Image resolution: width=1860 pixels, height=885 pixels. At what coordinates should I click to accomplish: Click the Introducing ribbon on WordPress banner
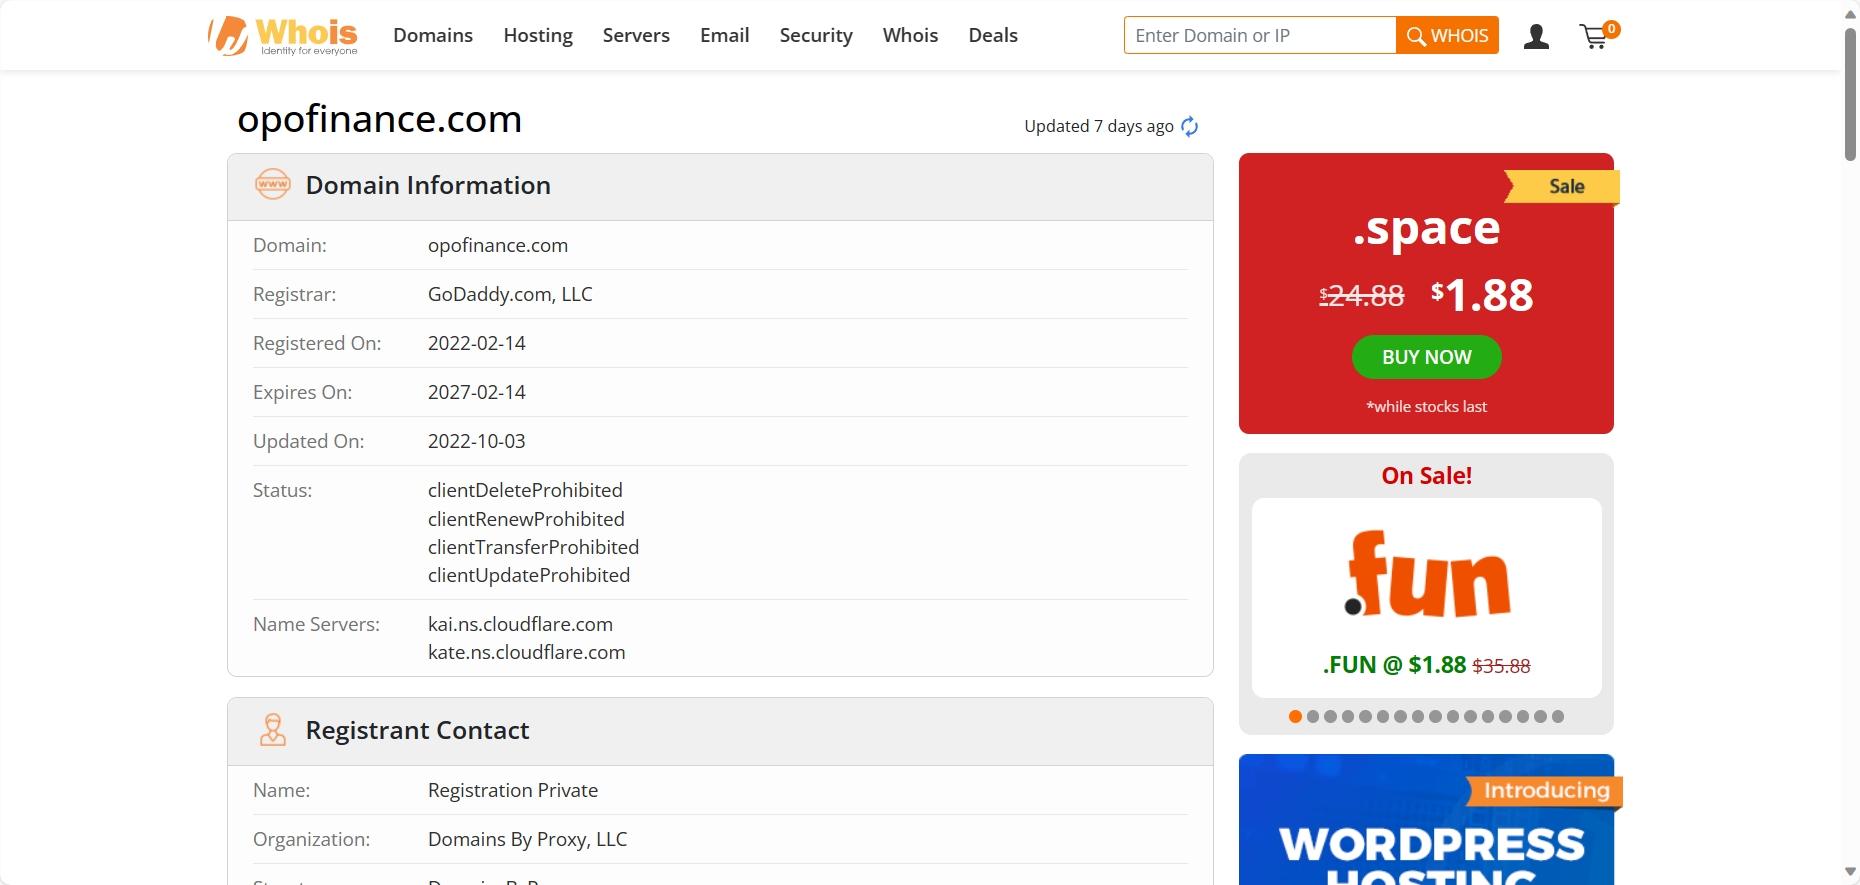1545,791
